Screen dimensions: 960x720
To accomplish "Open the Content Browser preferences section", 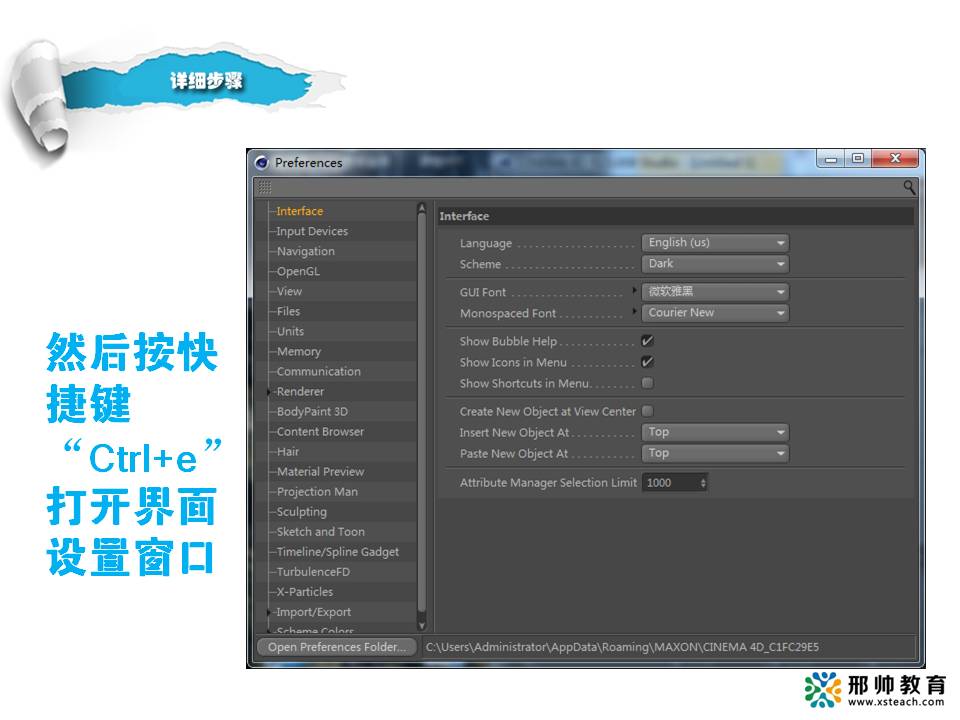I will (x=320, y=431).
